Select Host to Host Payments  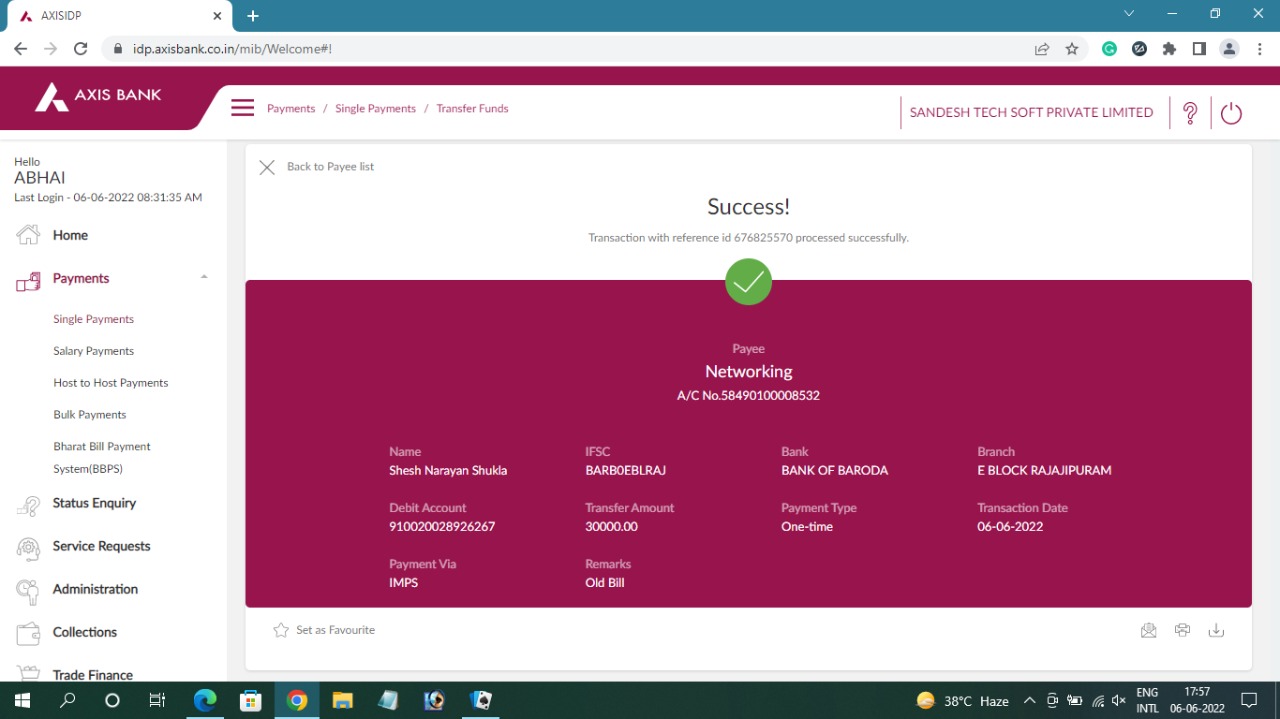click(110, 383)
